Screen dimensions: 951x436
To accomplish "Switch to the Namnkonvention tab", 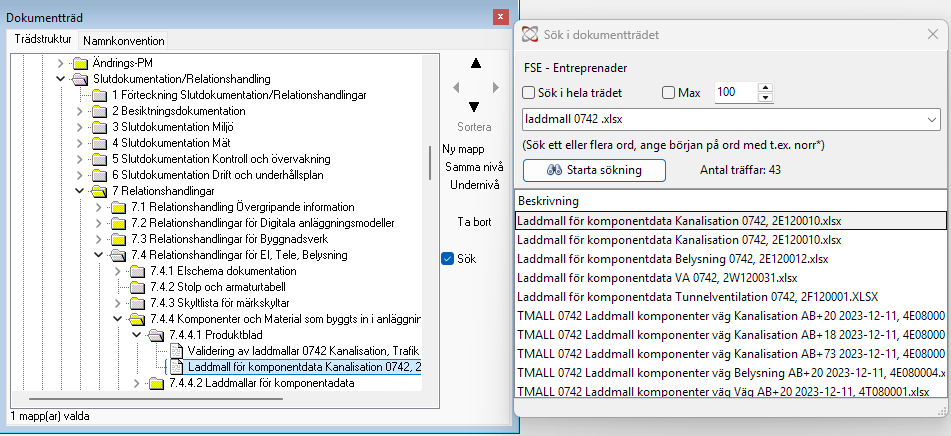I will (x=124, y=41).
